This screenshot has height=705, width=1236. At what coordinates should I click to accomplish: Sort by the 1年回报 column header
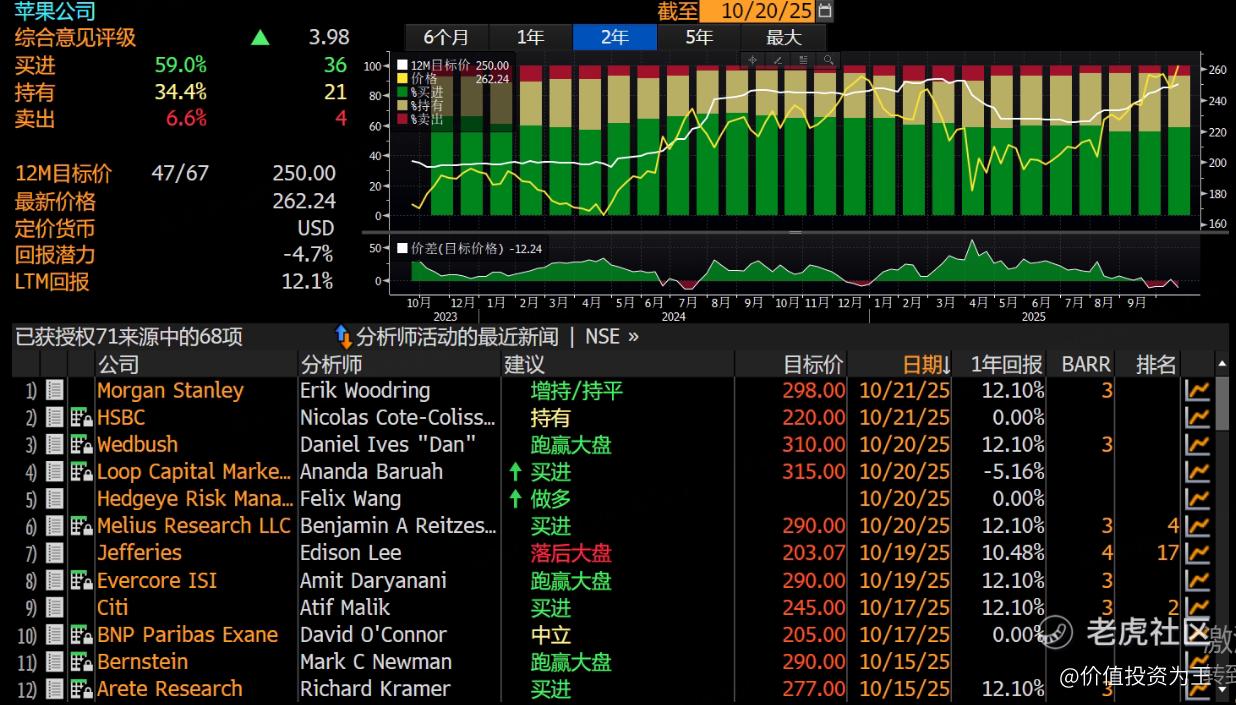coord(1006,364)
